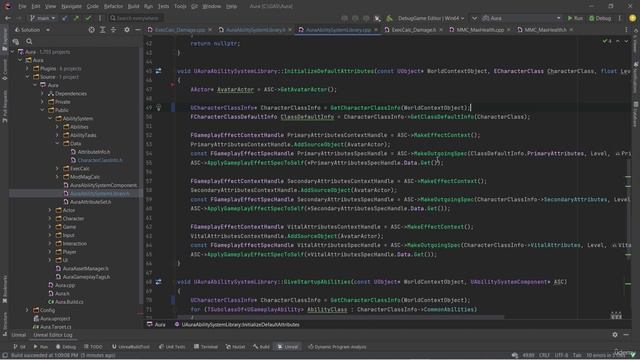Viewport: 640px width, 360px height.
Task: Open the toolbar more-actions kebab menu
Action: [x=620, y=18]
